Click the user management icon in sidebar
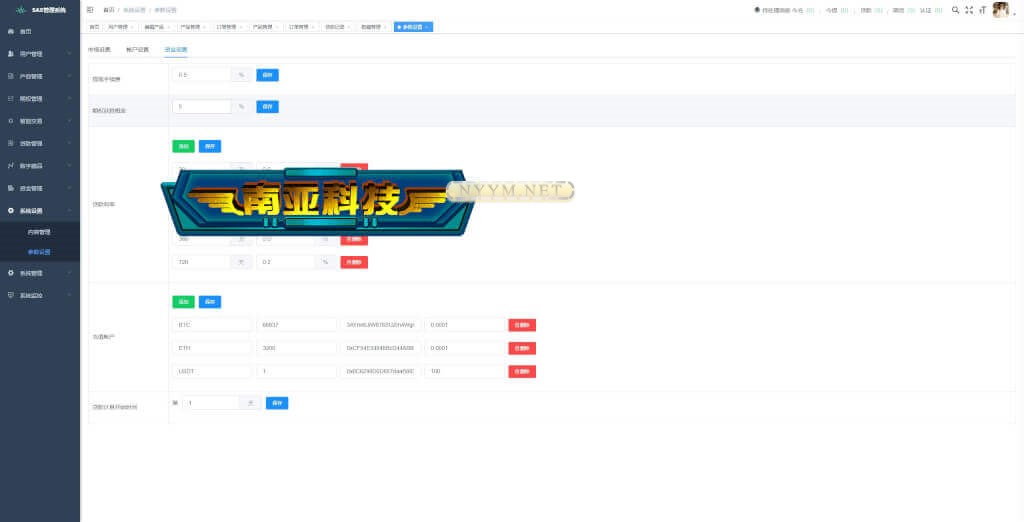This screenshot has width=1024, height=522. [x=11, y=54]
